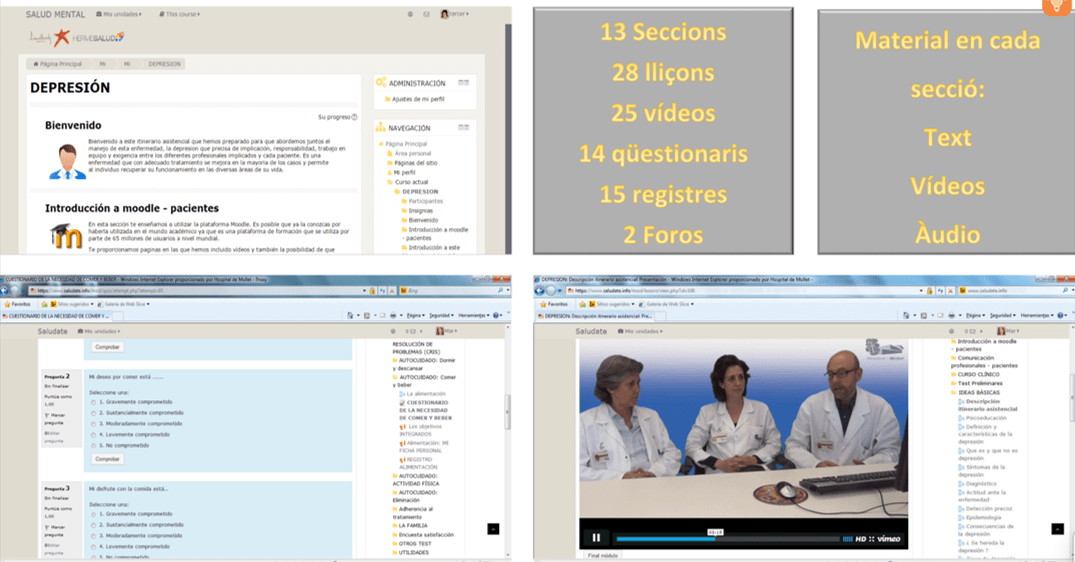Select 'Gravemente comprometido' for Pregunta 3
Screen dimensions: 1075x562
click(x=93, y=514)
